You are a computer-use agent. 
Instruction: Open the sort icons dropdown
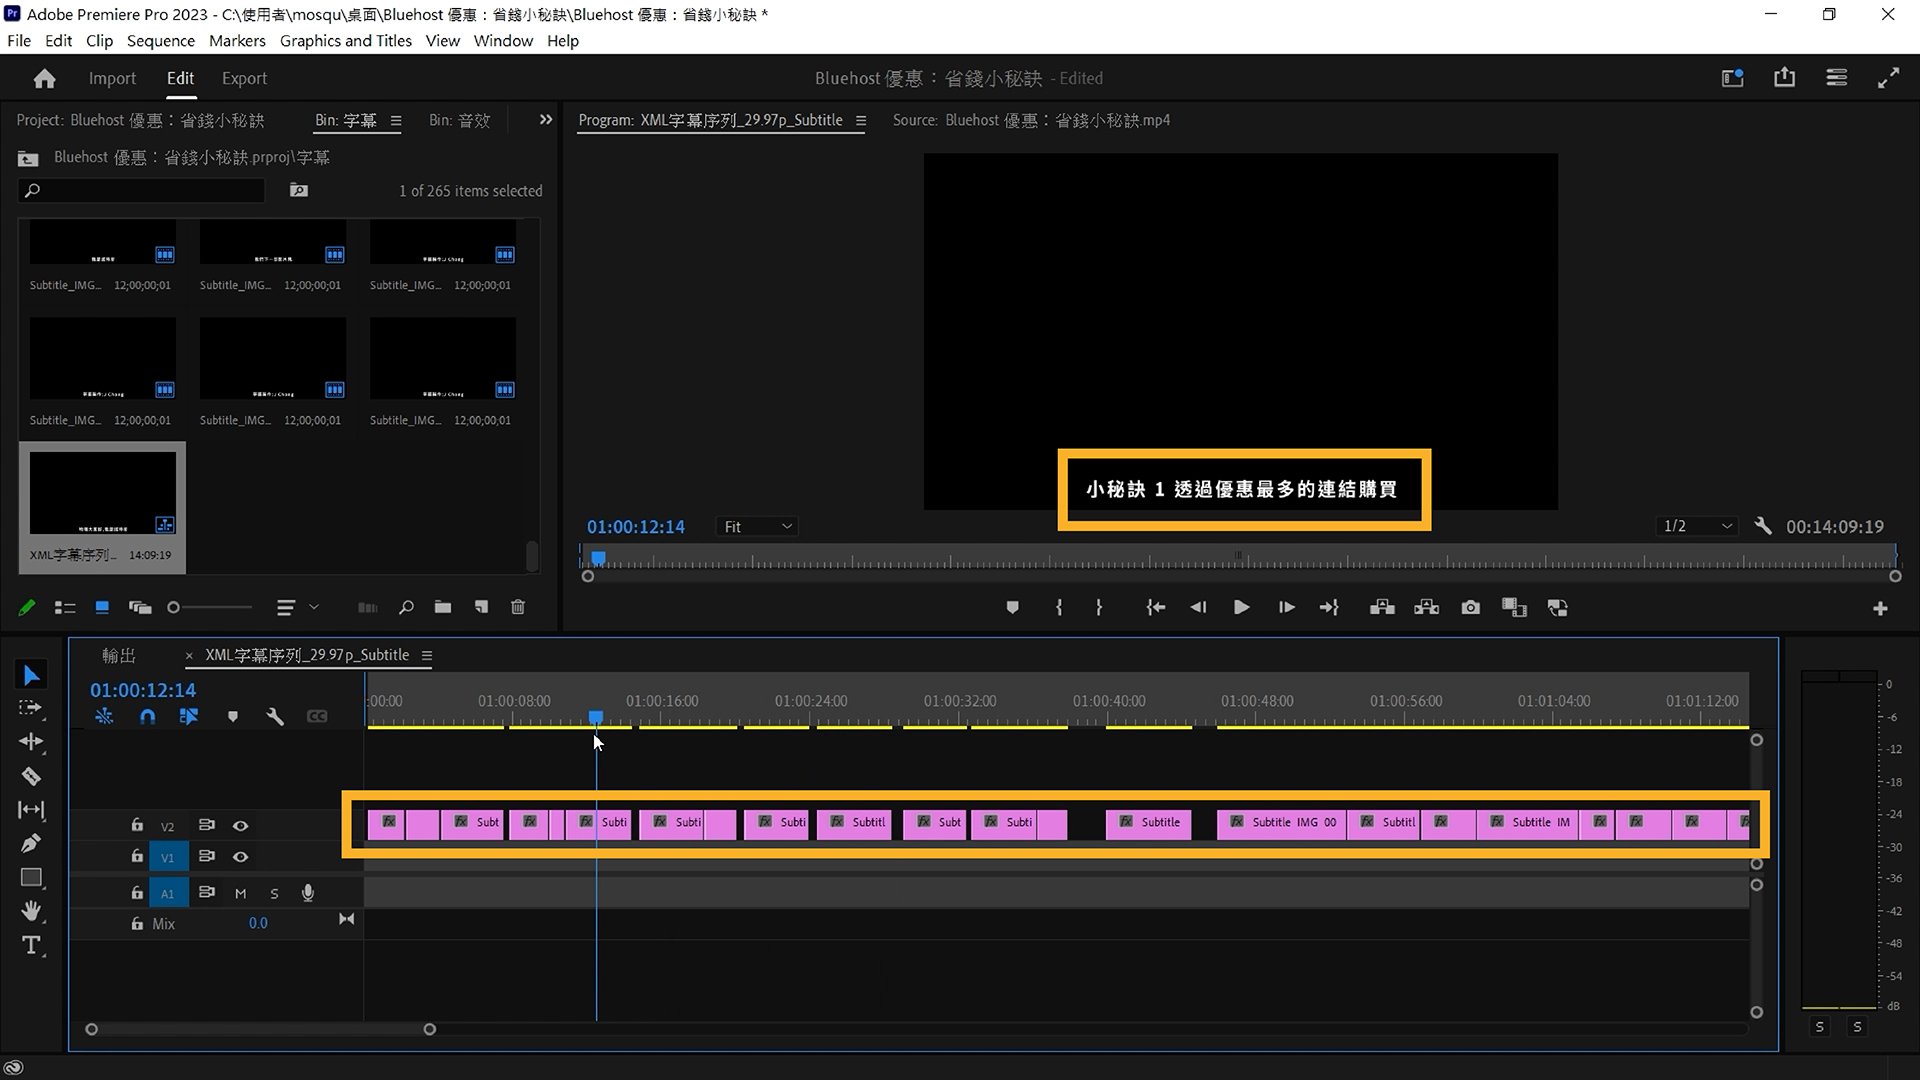click(296, 607)
